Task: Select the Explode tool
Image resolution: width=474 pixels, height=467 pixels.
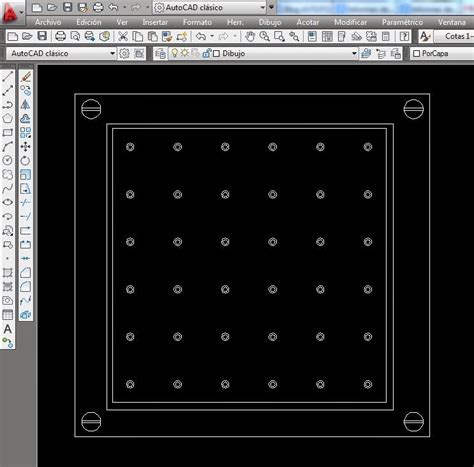Action: click(x=25, y=314)
